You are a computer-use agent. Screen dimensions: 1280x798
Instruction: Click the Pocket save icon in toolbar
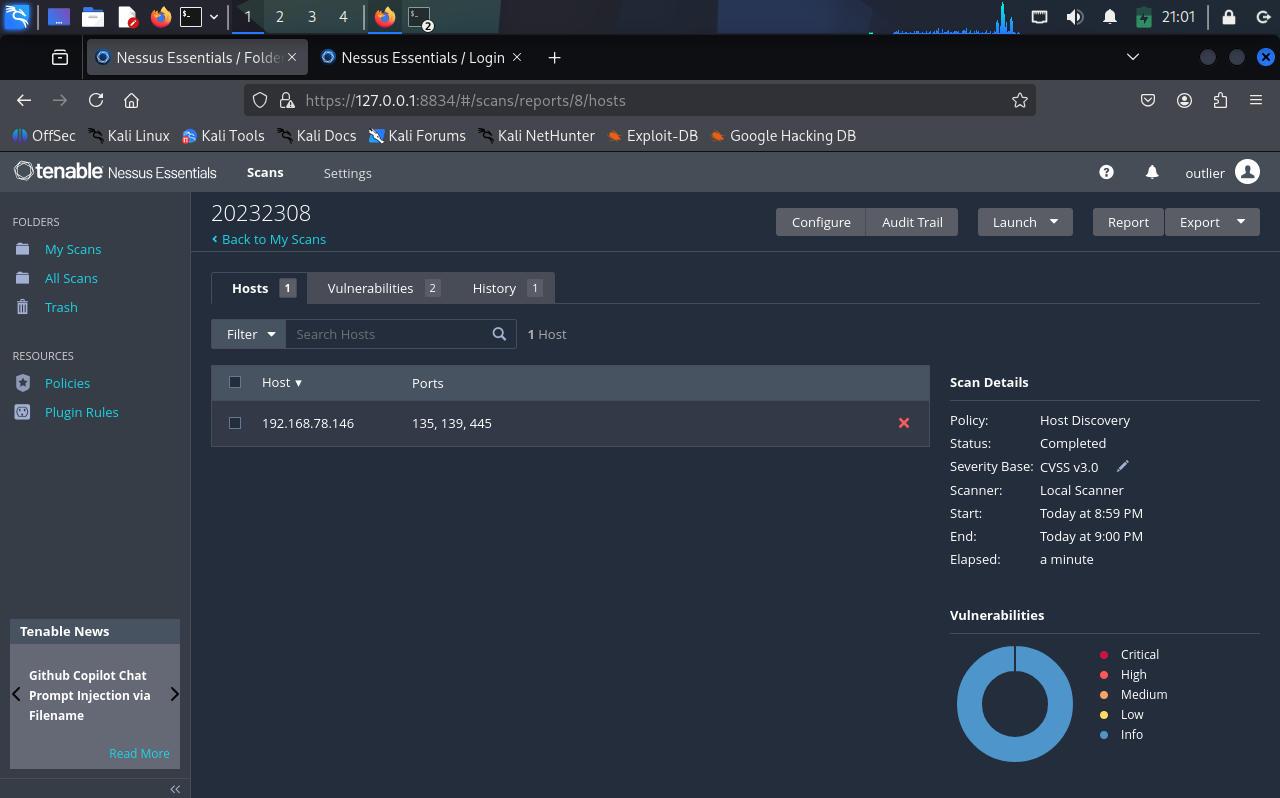[x=1149, y=100]
